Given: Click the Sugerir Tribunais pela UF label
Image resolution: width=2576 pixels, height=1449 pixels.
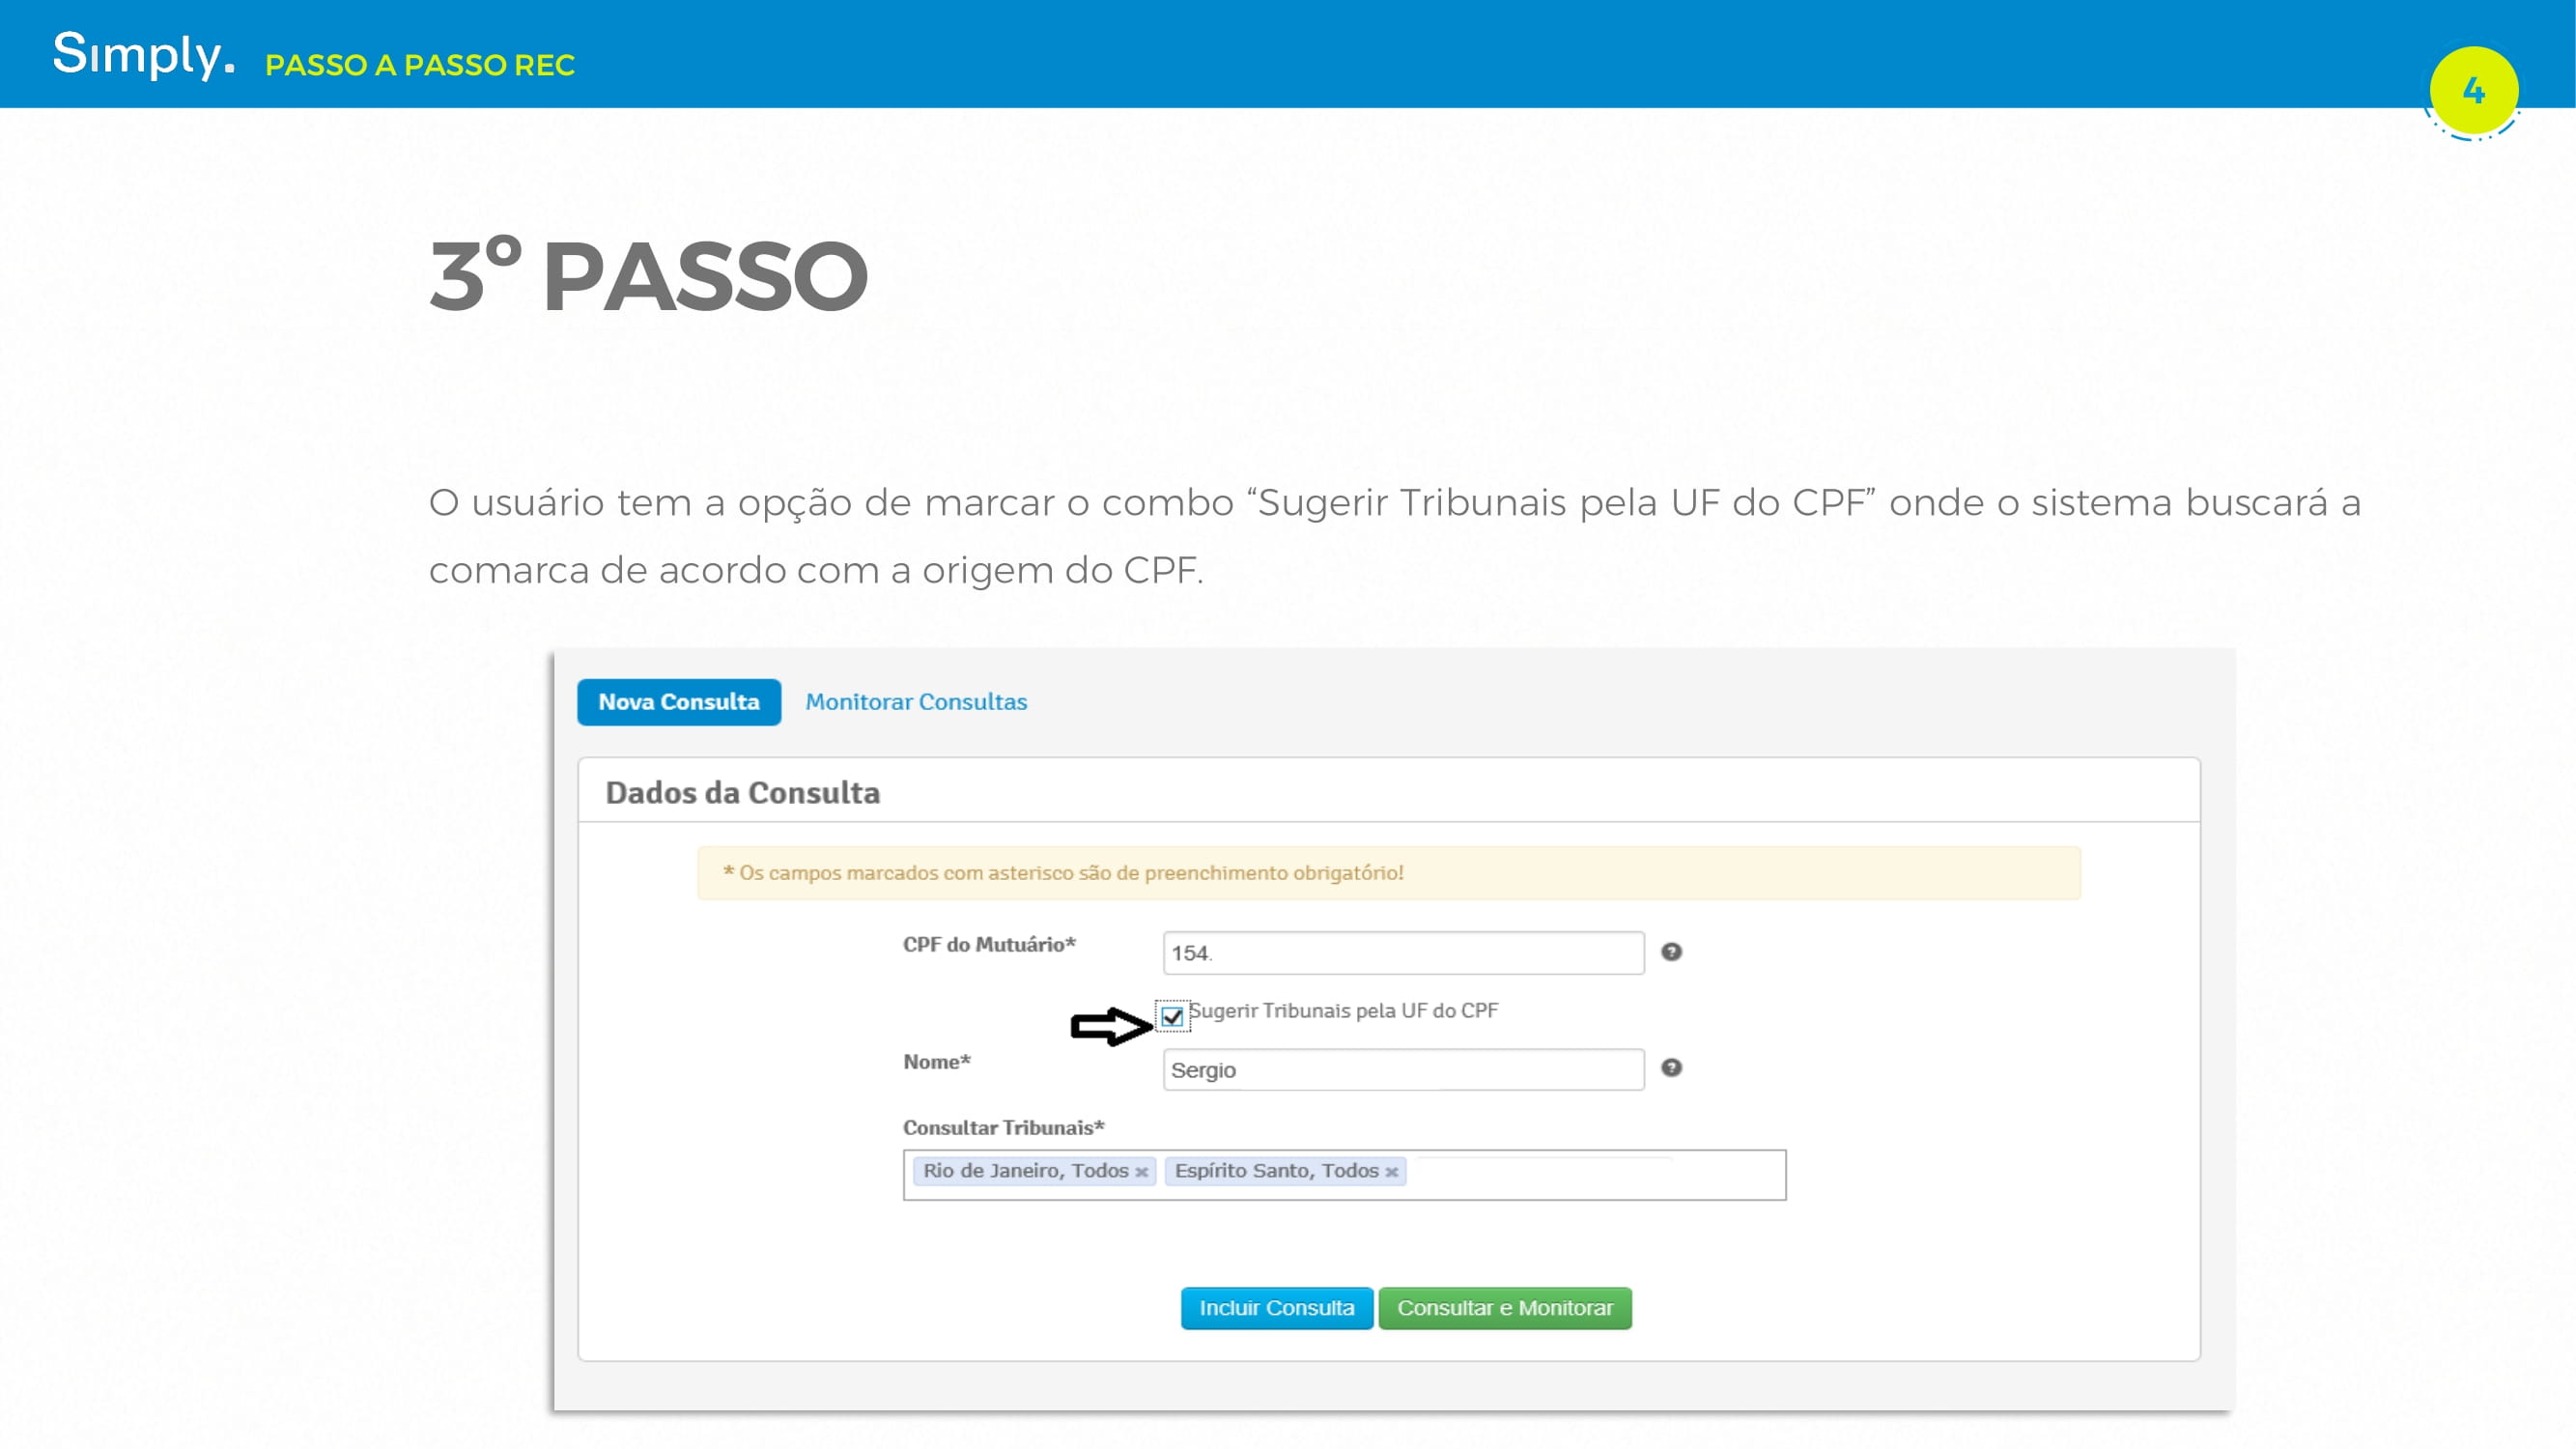Looking at the screenshot, I should 1343,1011.
